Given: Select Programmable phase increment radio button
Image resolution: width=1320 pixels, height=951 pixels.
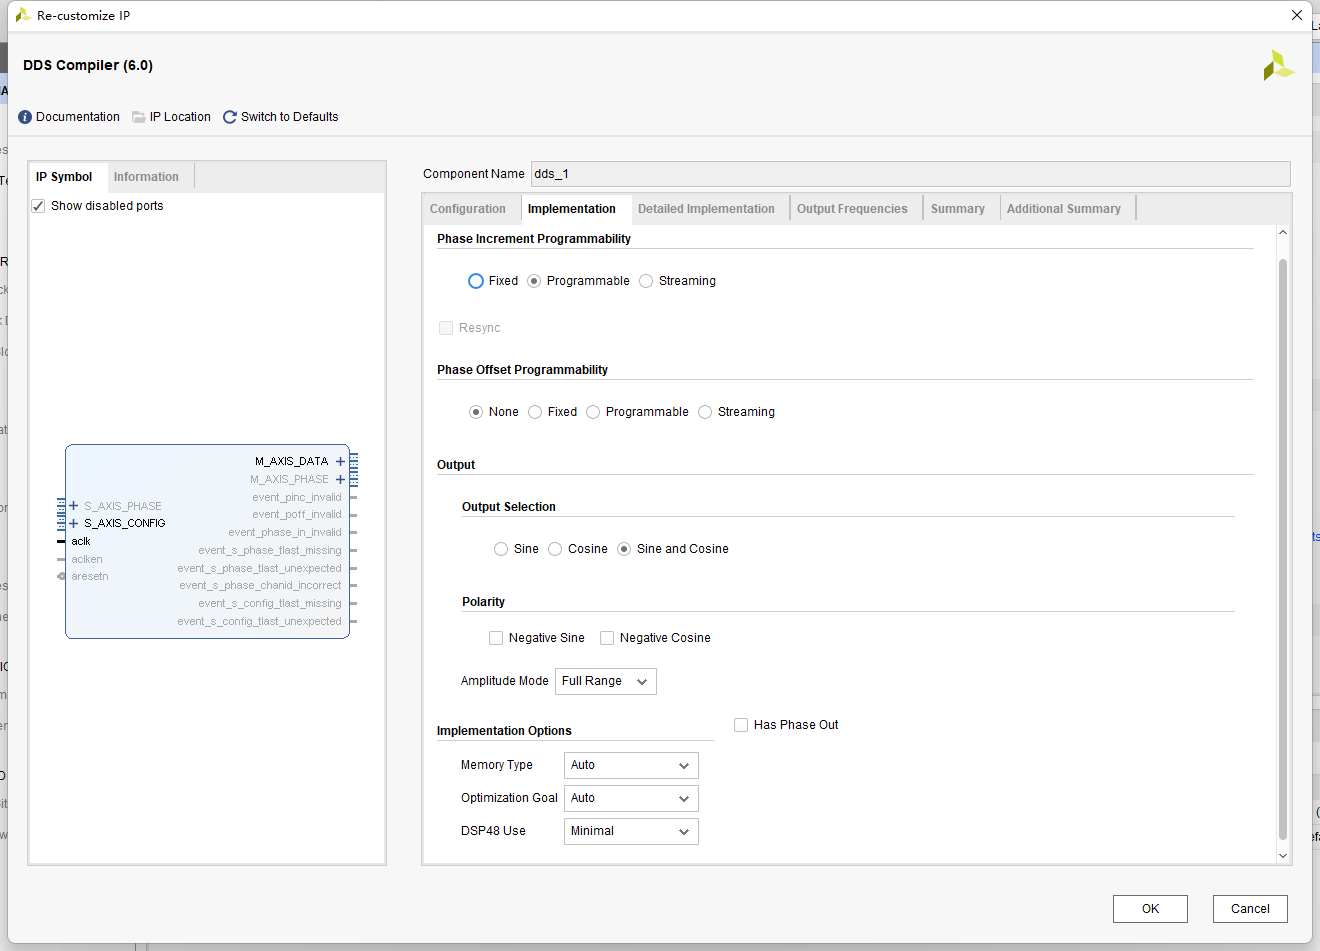Looking at the screenshot, I should 534,281.
